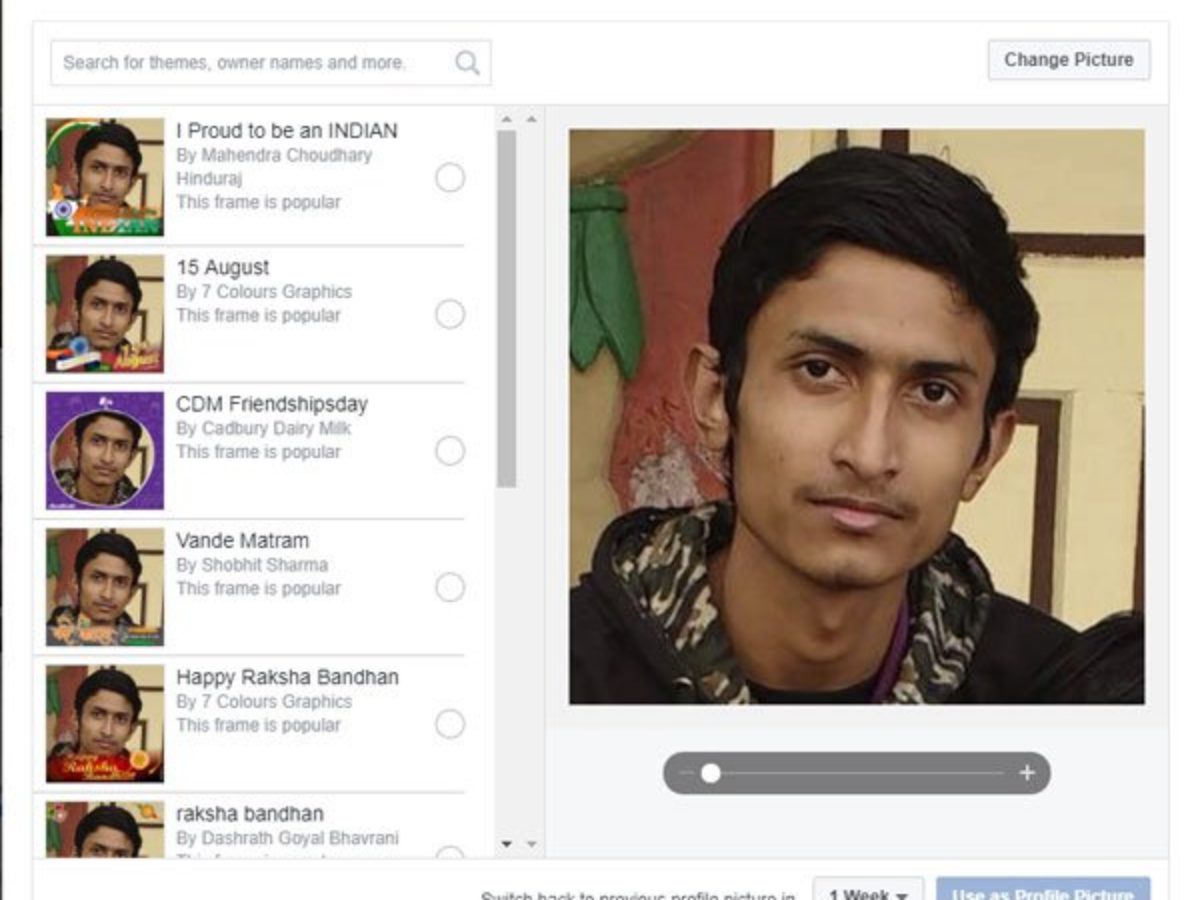
Task: Click 'This frame is popular' under Vande Matram
Action: (259, 588)
